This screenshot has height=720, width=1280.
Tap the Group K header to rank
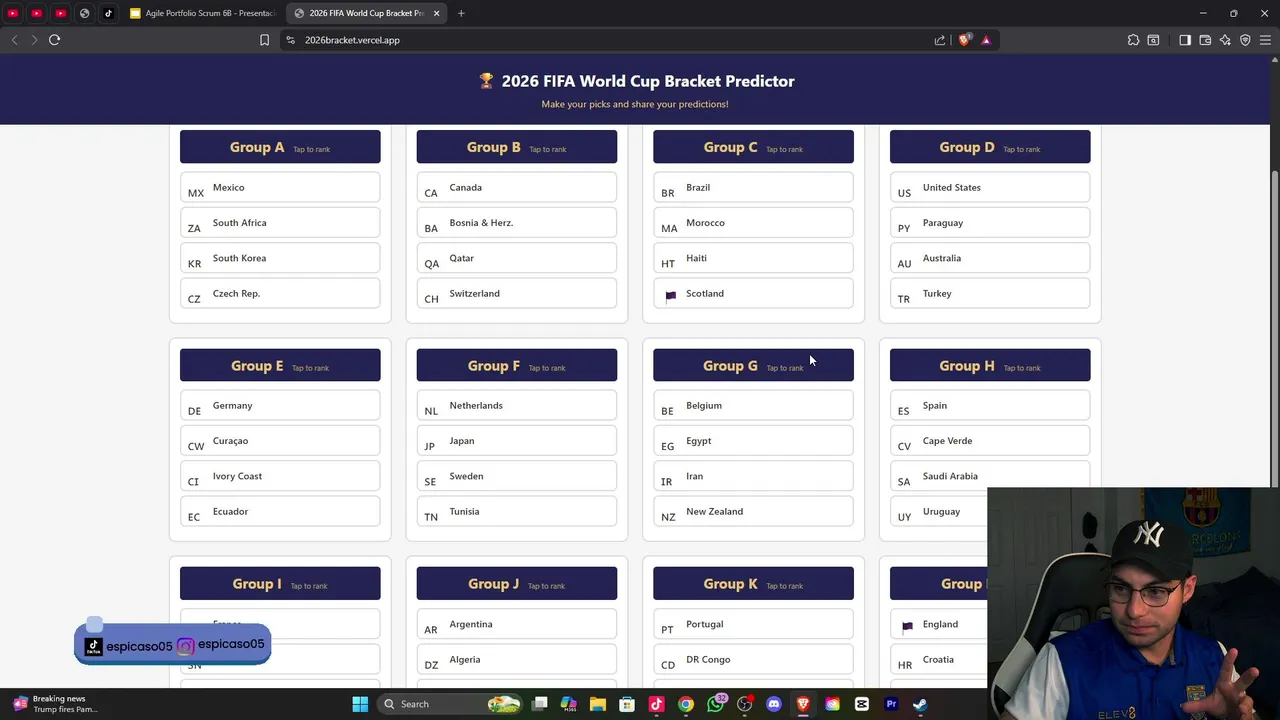[x=753, y=584]
